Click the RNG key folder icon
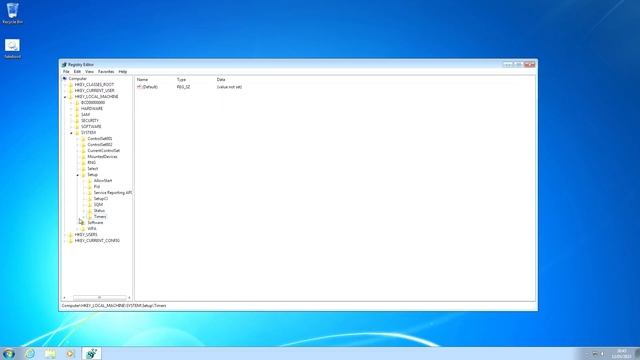The image size is (640, 360). (x=84, y=162)
